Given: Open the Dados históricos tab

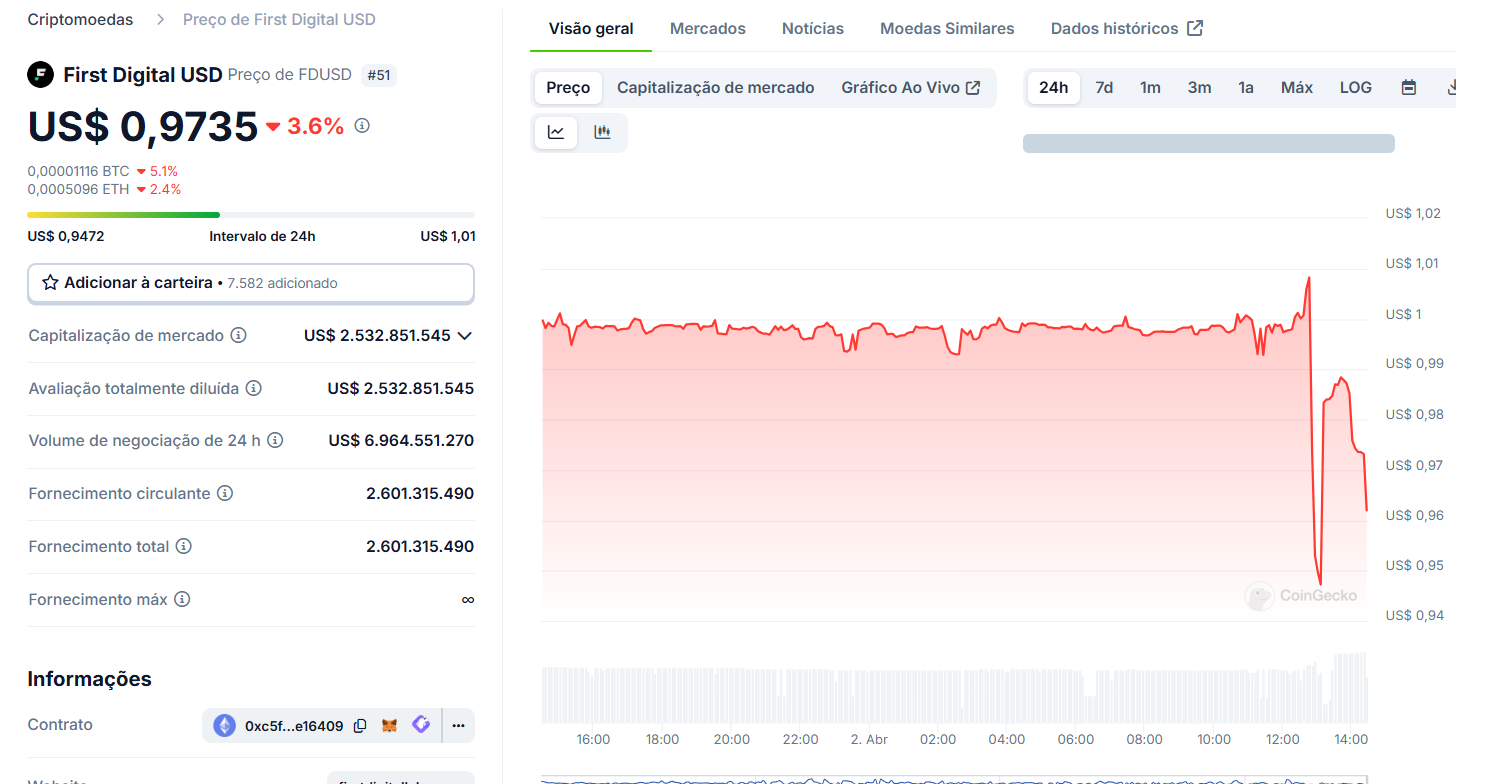Looking at the screenshot, I should (1127, 28).
